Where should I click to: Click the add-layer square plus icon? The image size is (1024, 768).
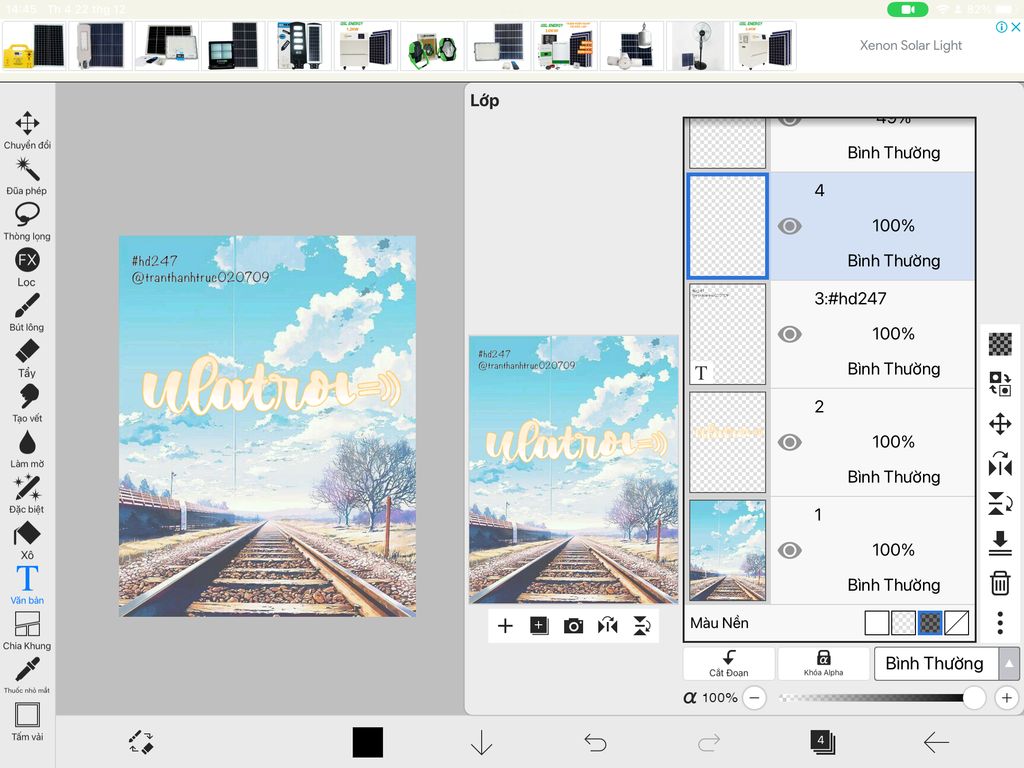click(539, 626)
